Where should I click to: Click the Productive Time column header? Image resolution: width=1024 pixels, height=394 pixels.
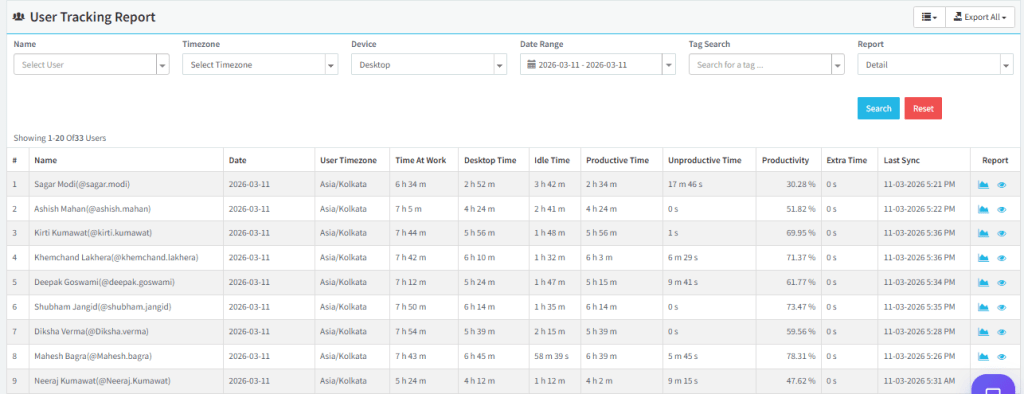(x=617, y=160)
